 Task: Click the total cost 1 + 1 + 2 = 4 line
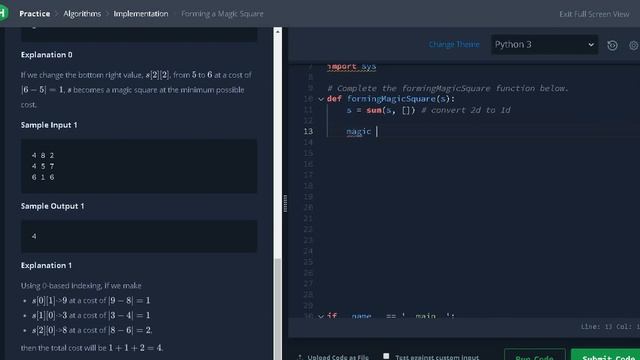point(92,348)
